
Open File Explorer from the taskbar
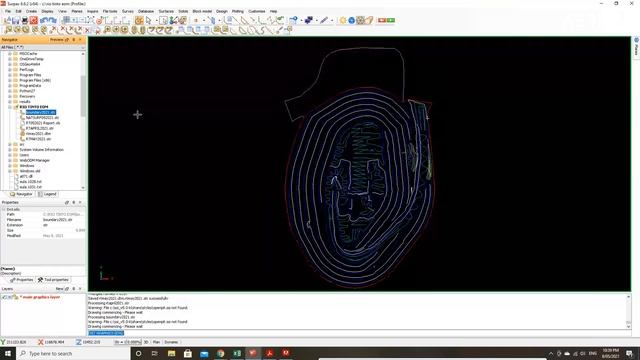171,353
